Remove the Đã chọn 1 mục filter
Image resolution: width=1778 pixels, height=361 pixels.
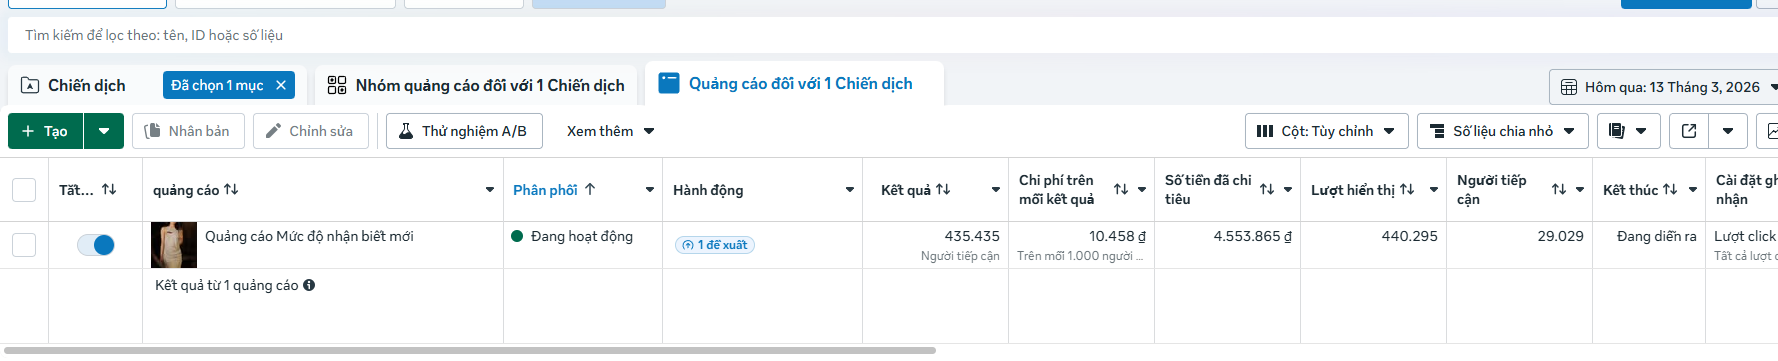pos(281,85)
